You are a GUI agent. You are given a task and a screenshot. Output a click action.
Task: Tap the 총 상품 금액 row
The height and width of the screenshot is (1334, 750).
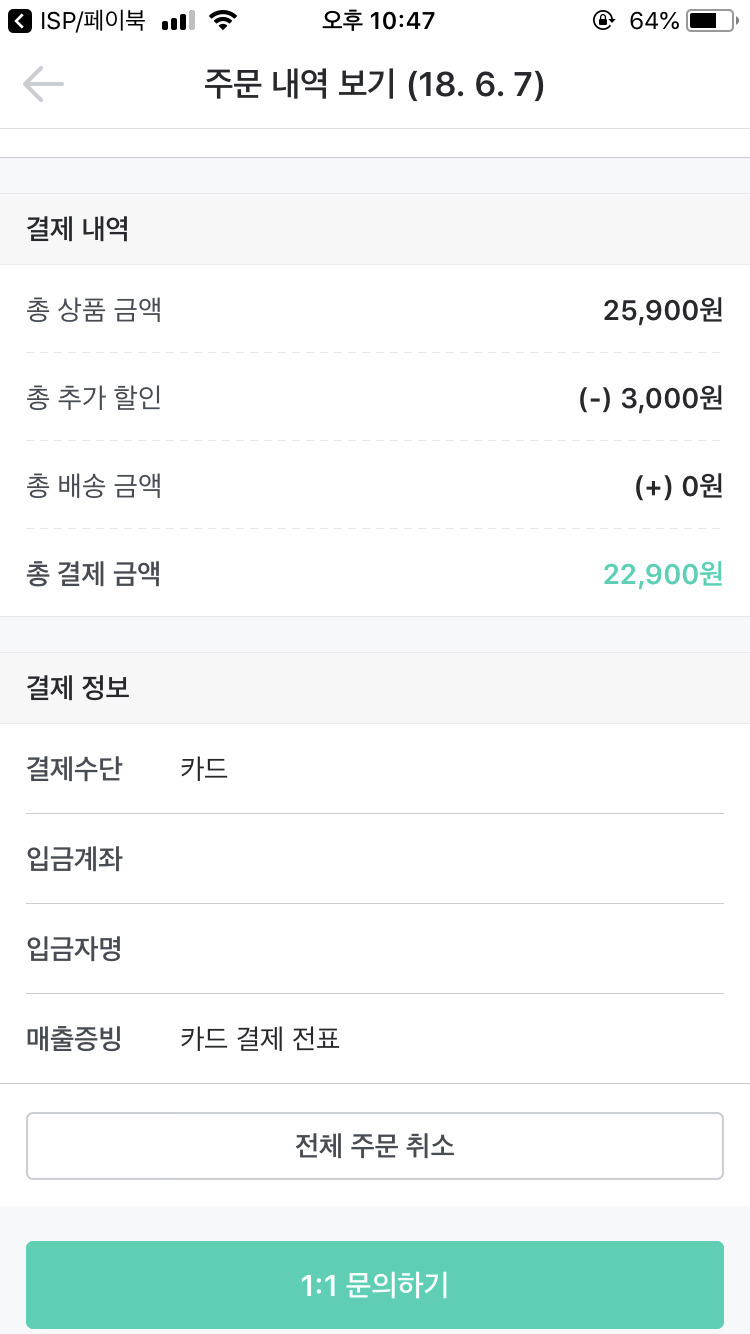click(x=375, y=310)
